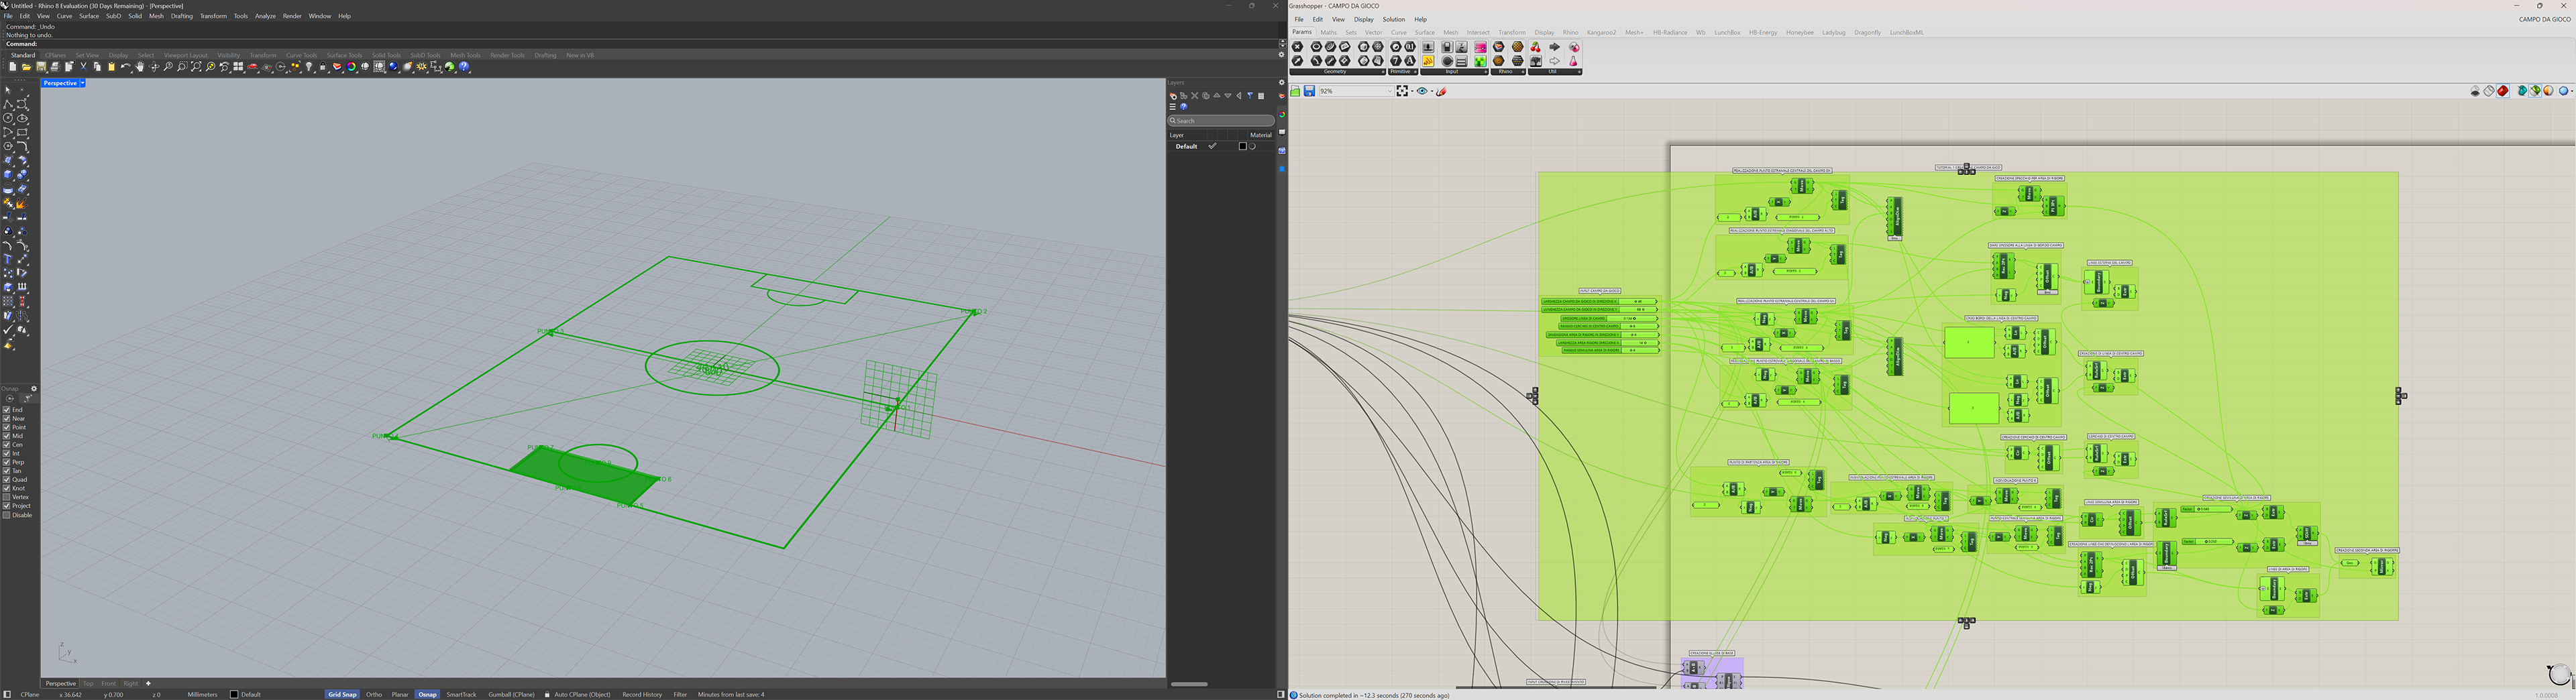Enable the Vertex osnap checkbox

click(7, 497)
